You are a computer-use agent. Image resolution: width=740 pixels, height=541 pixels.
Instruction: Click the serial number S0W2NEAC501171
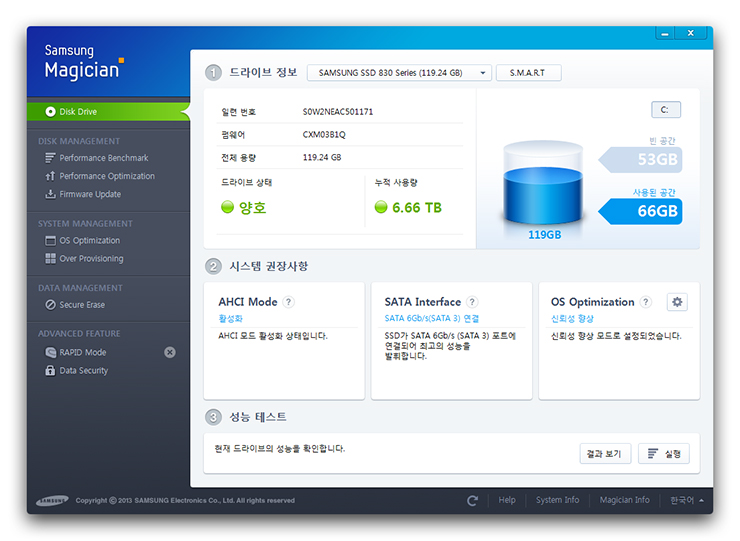tap(337, 112)
